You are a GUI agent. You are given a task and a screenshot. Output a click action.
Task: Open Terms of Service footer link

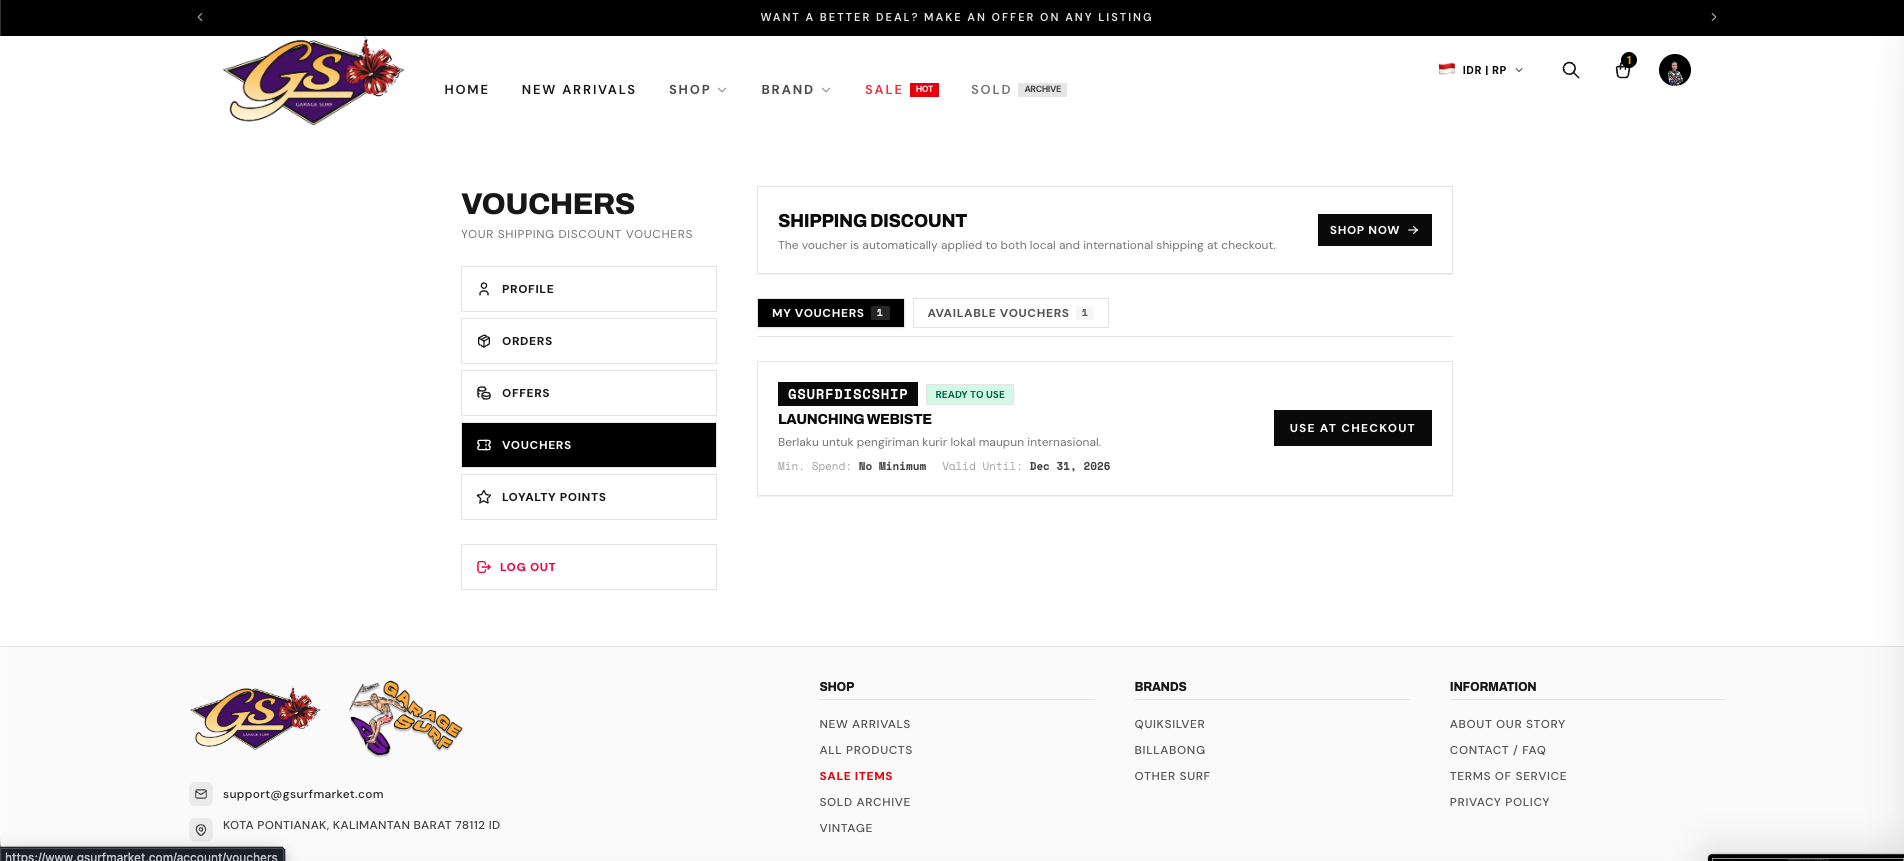[x=1508, y=776]
